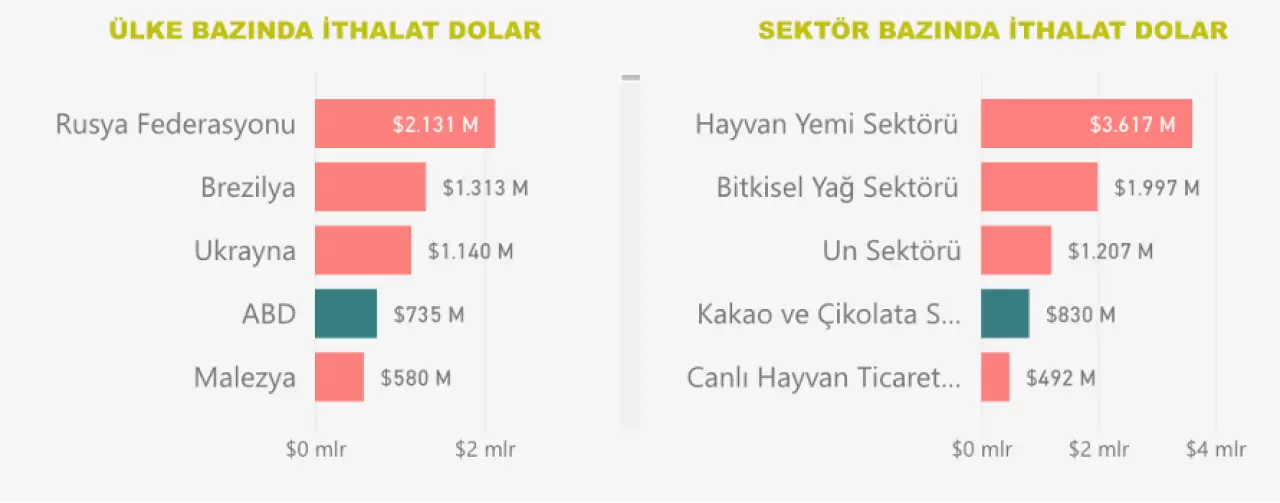Screen dimensions: 1280x503
Task: Select the Rusya Federasyonu bar
Action: coord(405,124)
